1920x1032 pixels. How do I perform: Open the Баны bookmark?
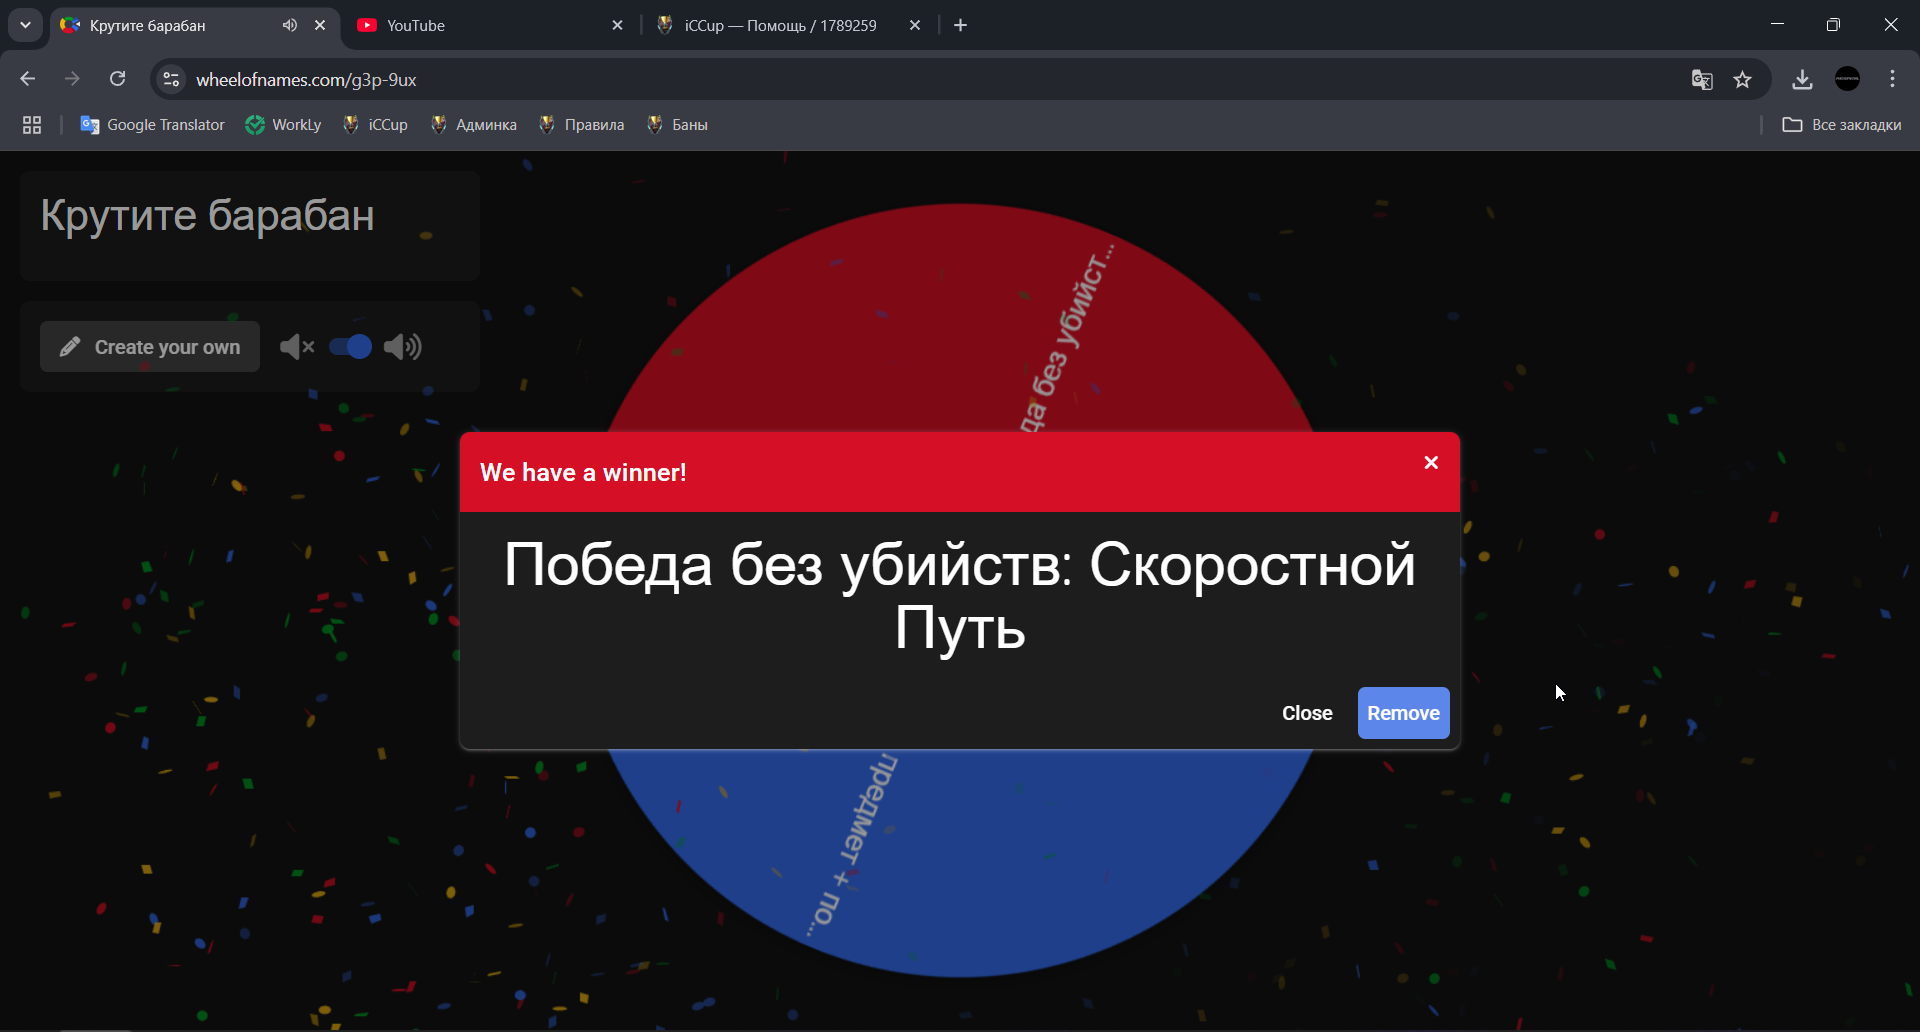coord(677,125)
